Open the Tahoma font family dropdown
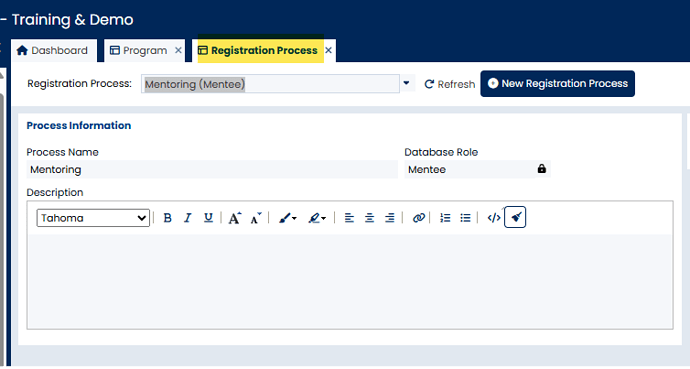The image size is (690, 369). tap(93, 218)
